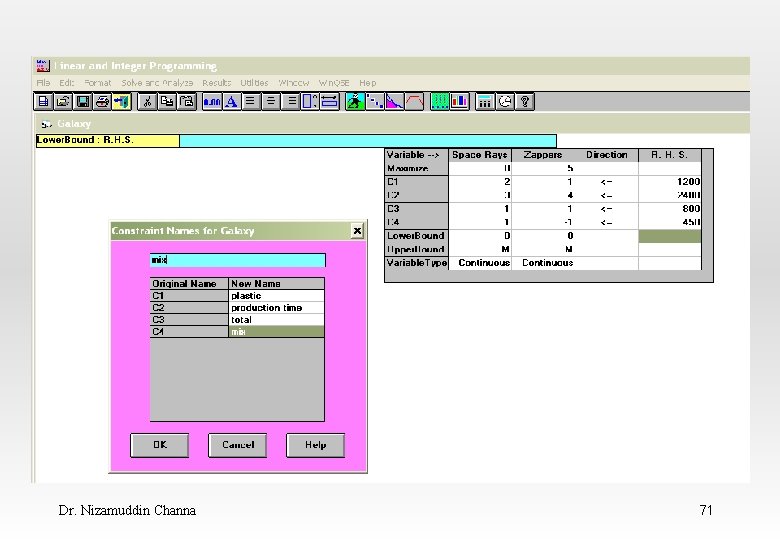Select the highlighted LowerBound R.H.S. cell

point(670,236)
